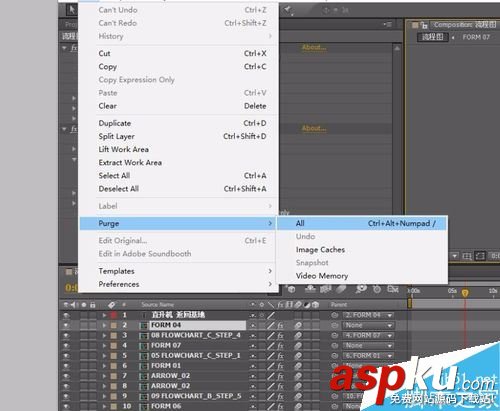Click parent pick whip on 05 FLOWCHART_C_STEP_1 layer
The height and width of the screenshot is (411, 500).
[335, 356]
